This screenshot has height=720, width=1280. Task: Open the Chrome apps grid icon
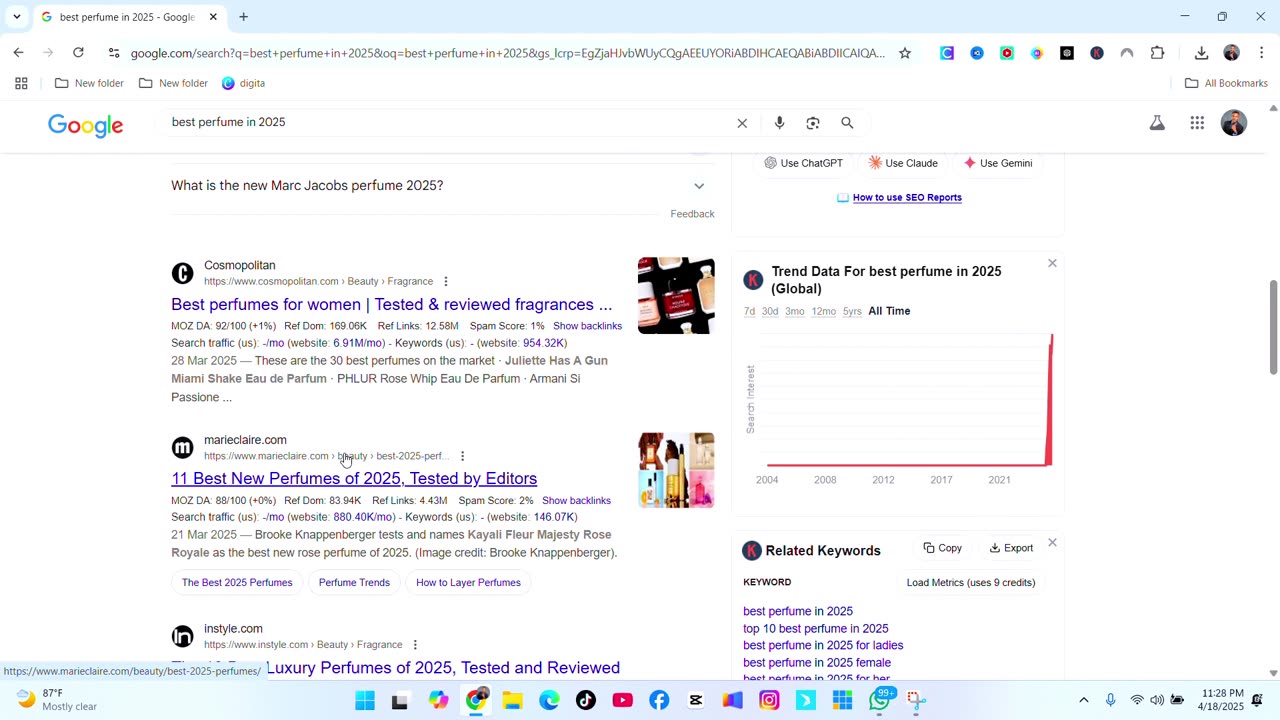(x=21, y=83)
